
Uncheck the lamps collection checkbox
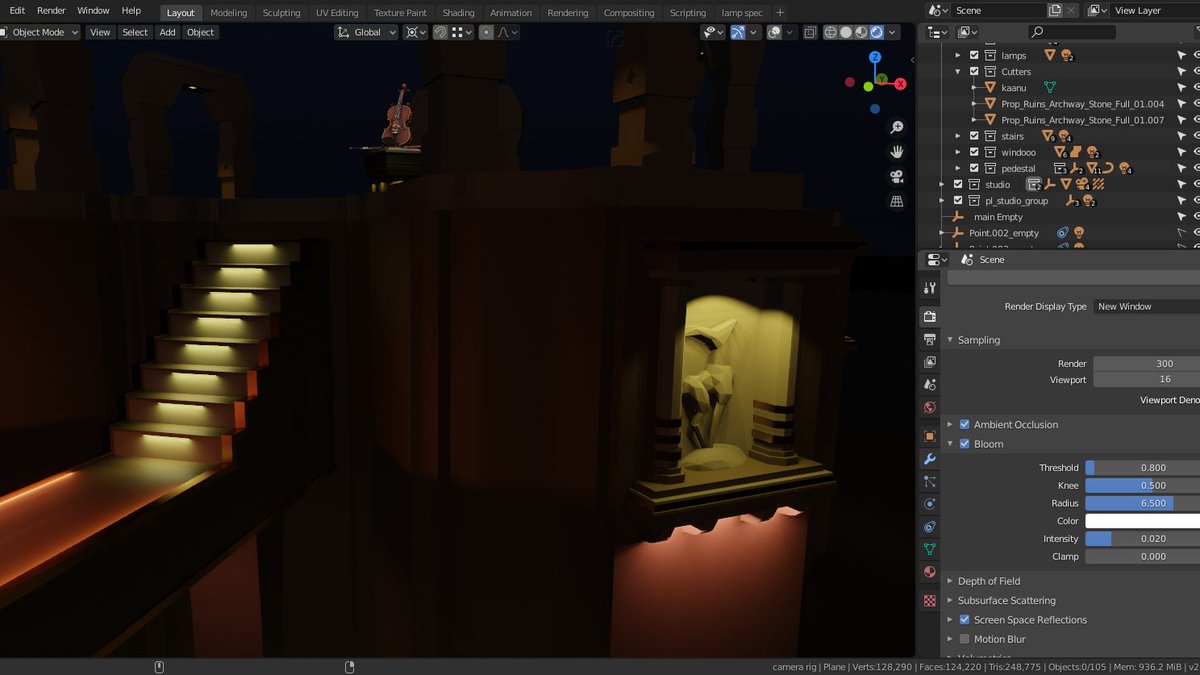[974, 55]
